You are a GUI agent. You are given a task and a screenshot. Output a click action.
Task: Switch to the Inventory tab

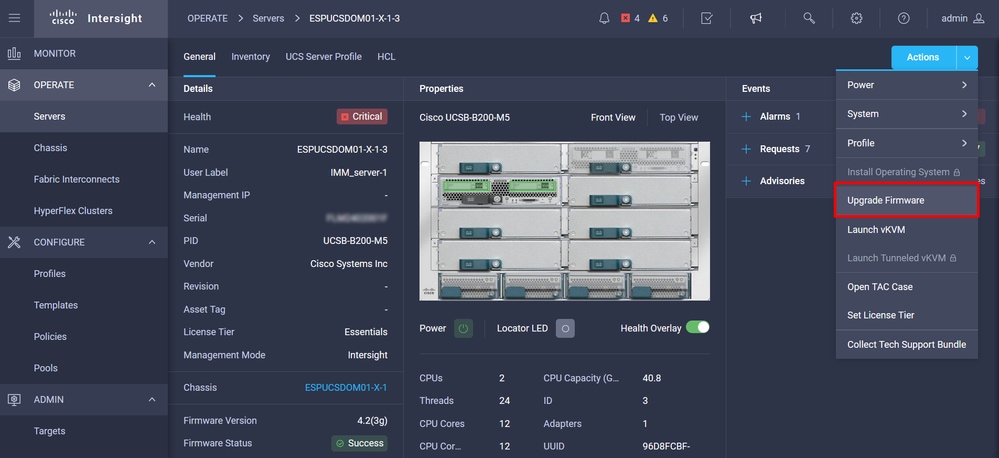tap(250, 57)
